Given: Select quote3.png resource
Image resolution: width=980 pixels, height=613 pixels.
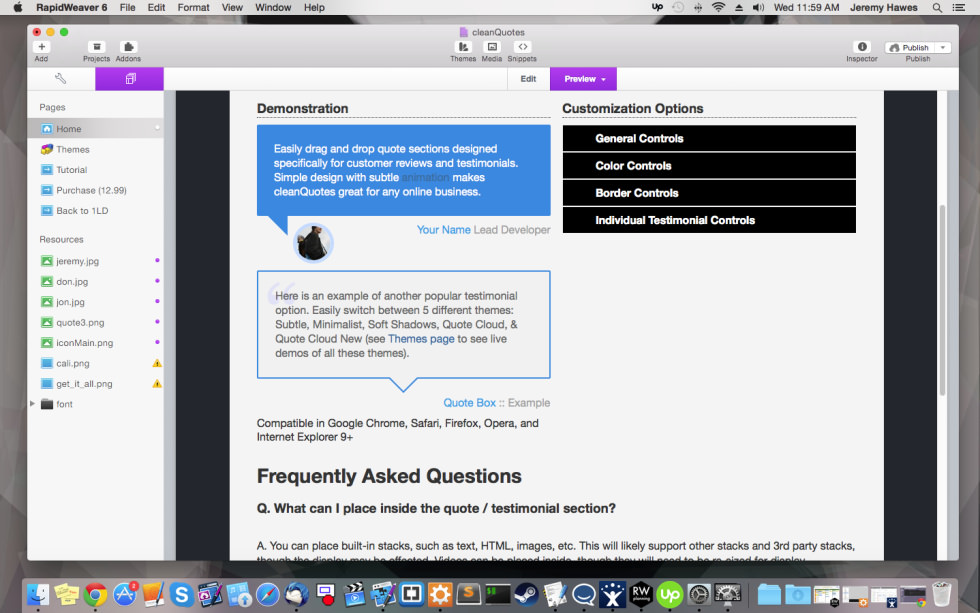Looking at the screenshot, I should 95,322.
